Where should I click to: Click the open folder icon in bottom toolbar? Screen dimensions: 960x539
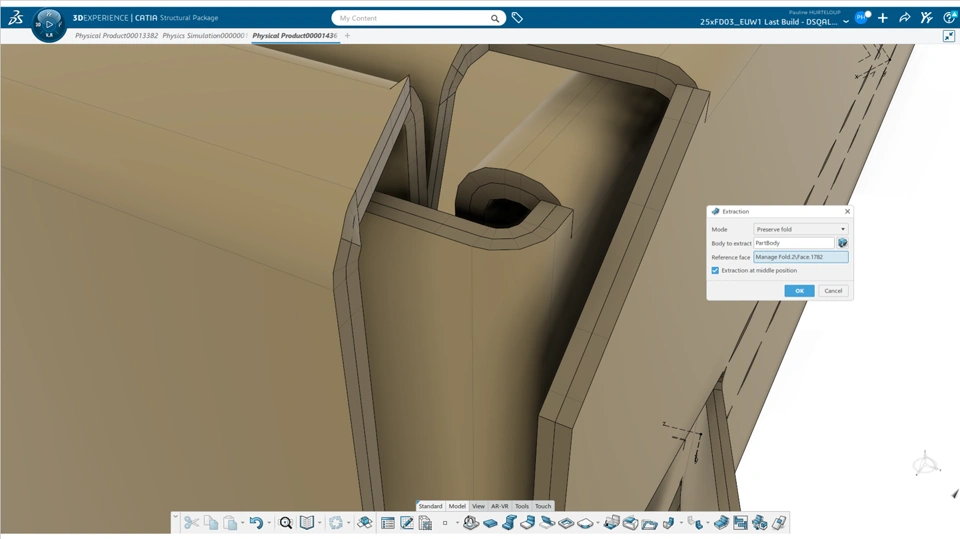coord(649,522)
